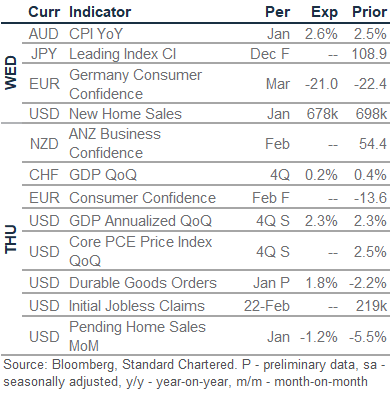The width and height of the screenshot is (390, 393).
Task: Click ANZ Business Confidence indicator
Action: pos(115,143)
